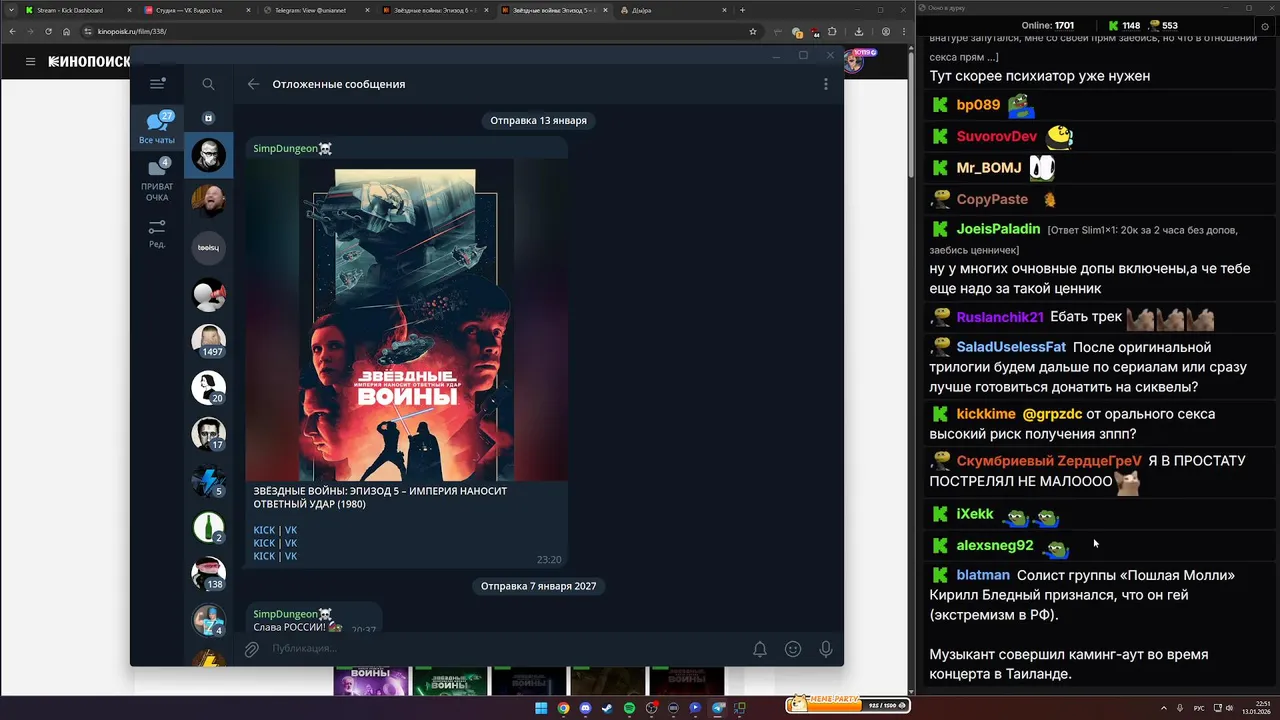Click username bp089 in Kick chat

tap(978, 105)
